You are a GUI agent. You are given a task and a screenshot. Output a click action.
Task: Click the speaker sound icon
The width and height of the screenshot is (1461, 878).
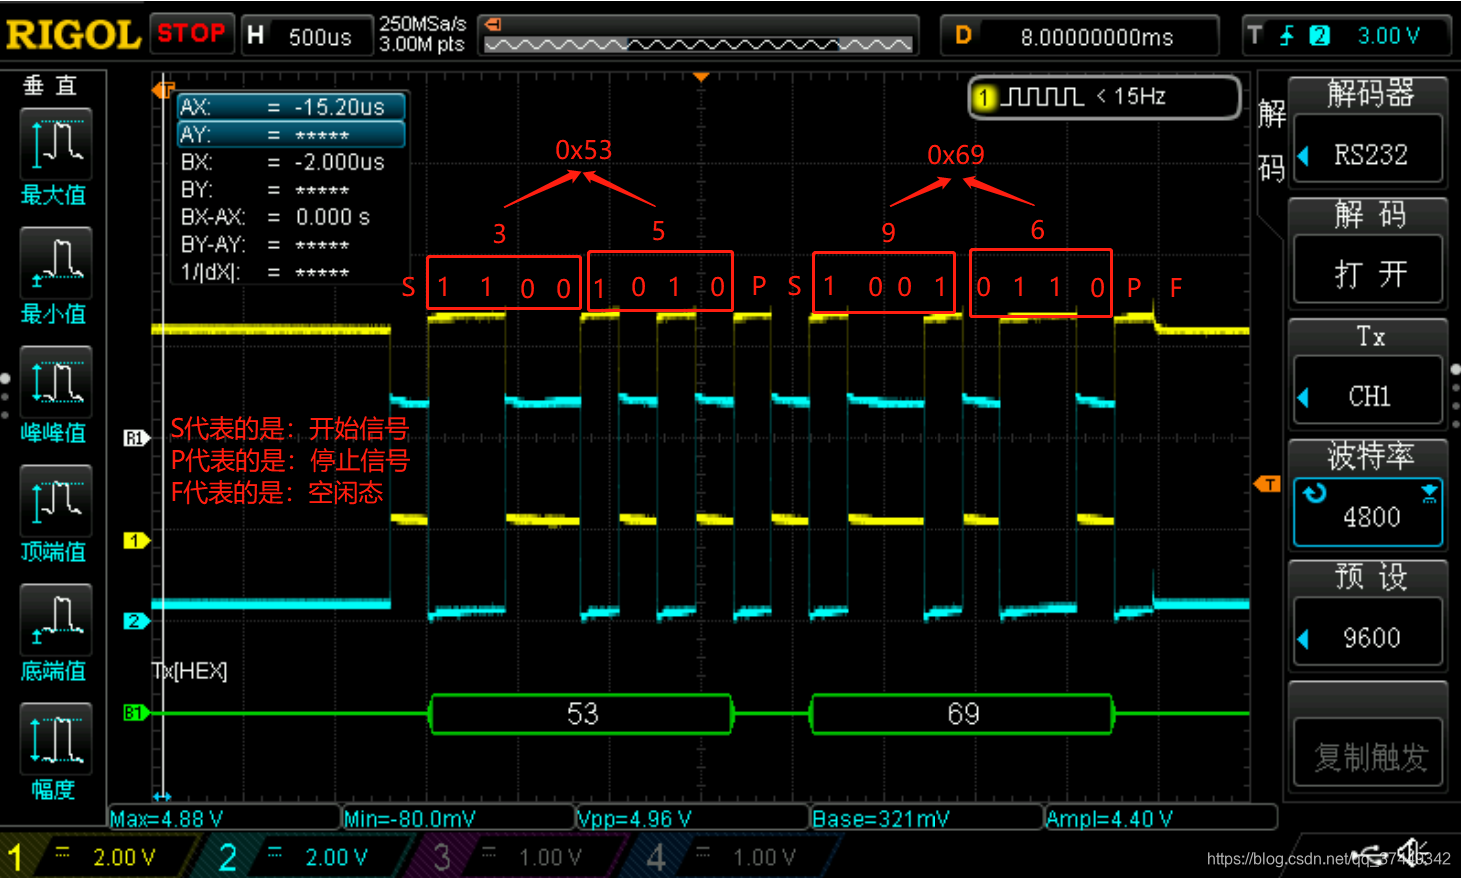(x=1412, y=853)
